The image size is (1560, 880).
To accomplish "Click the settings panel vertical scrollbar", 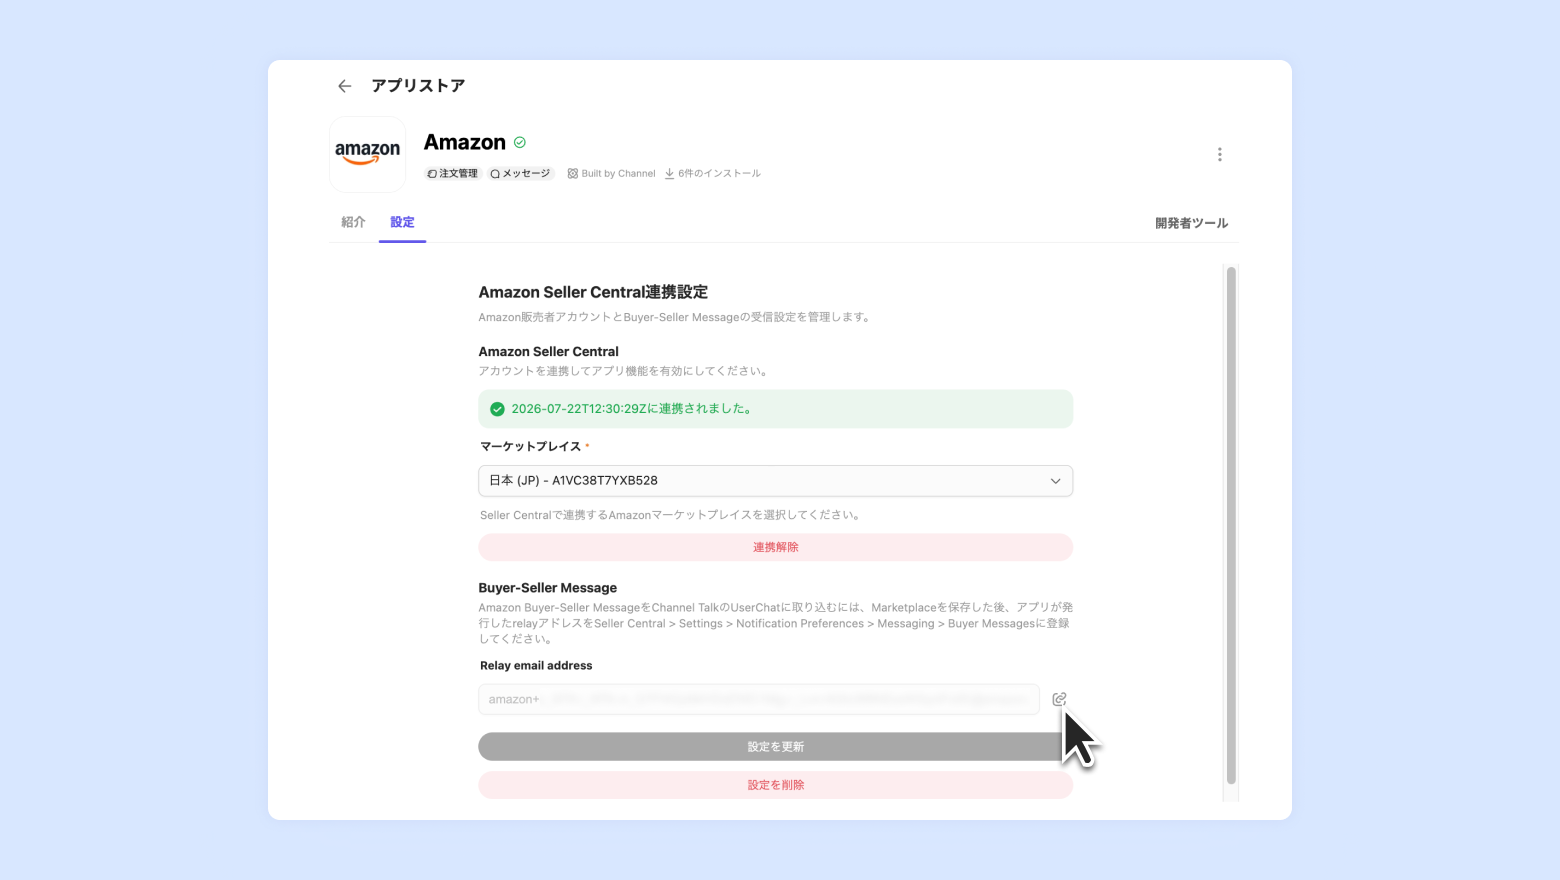I will [x=1231, y=525].
